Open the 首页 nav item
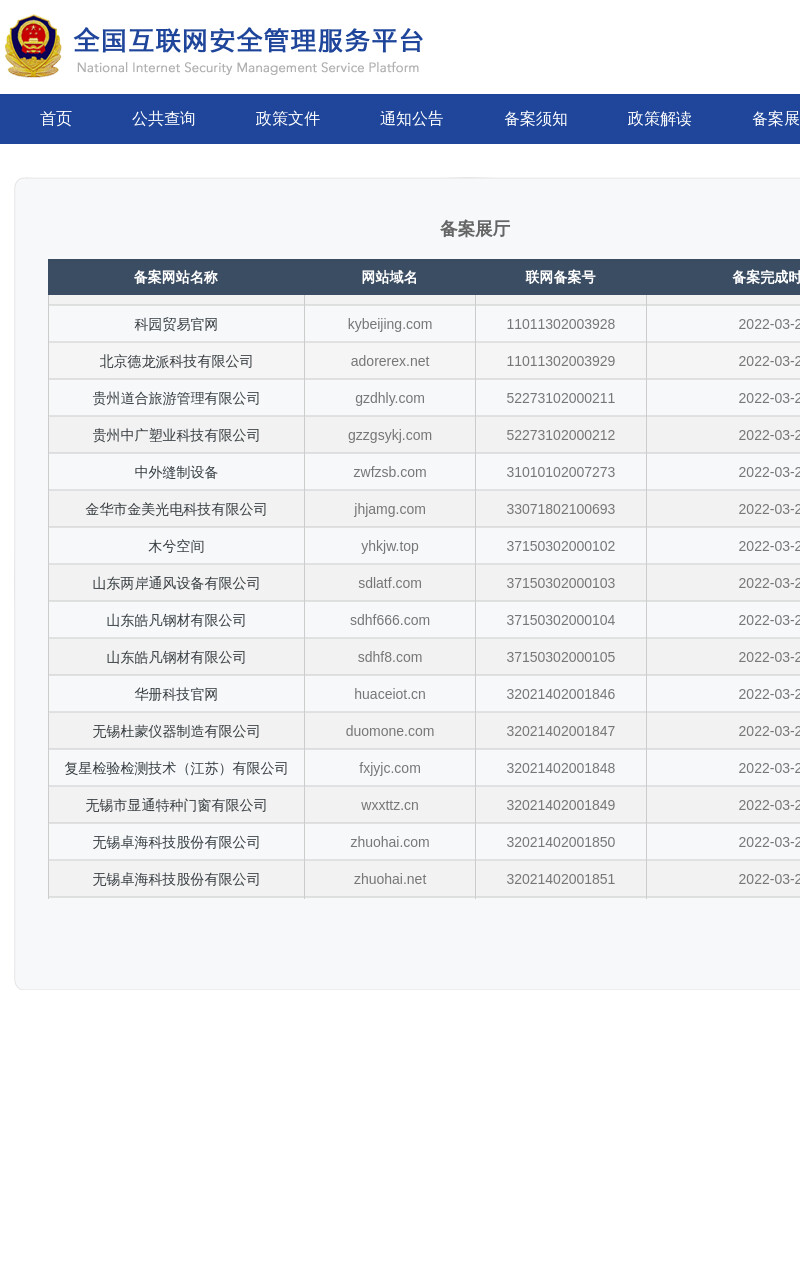 click(x=56, y=119)
